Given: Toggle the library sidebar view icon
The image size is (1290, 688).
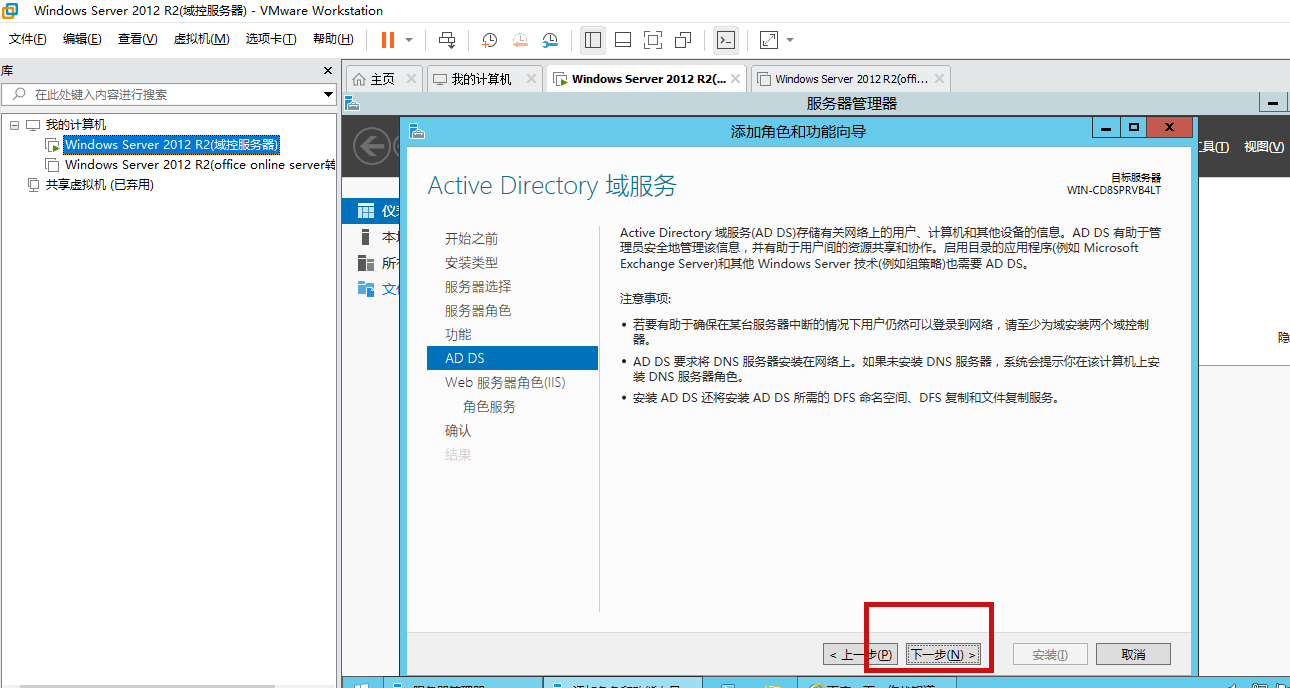Looking at the screenshot, I should click(x=593, y=40).
